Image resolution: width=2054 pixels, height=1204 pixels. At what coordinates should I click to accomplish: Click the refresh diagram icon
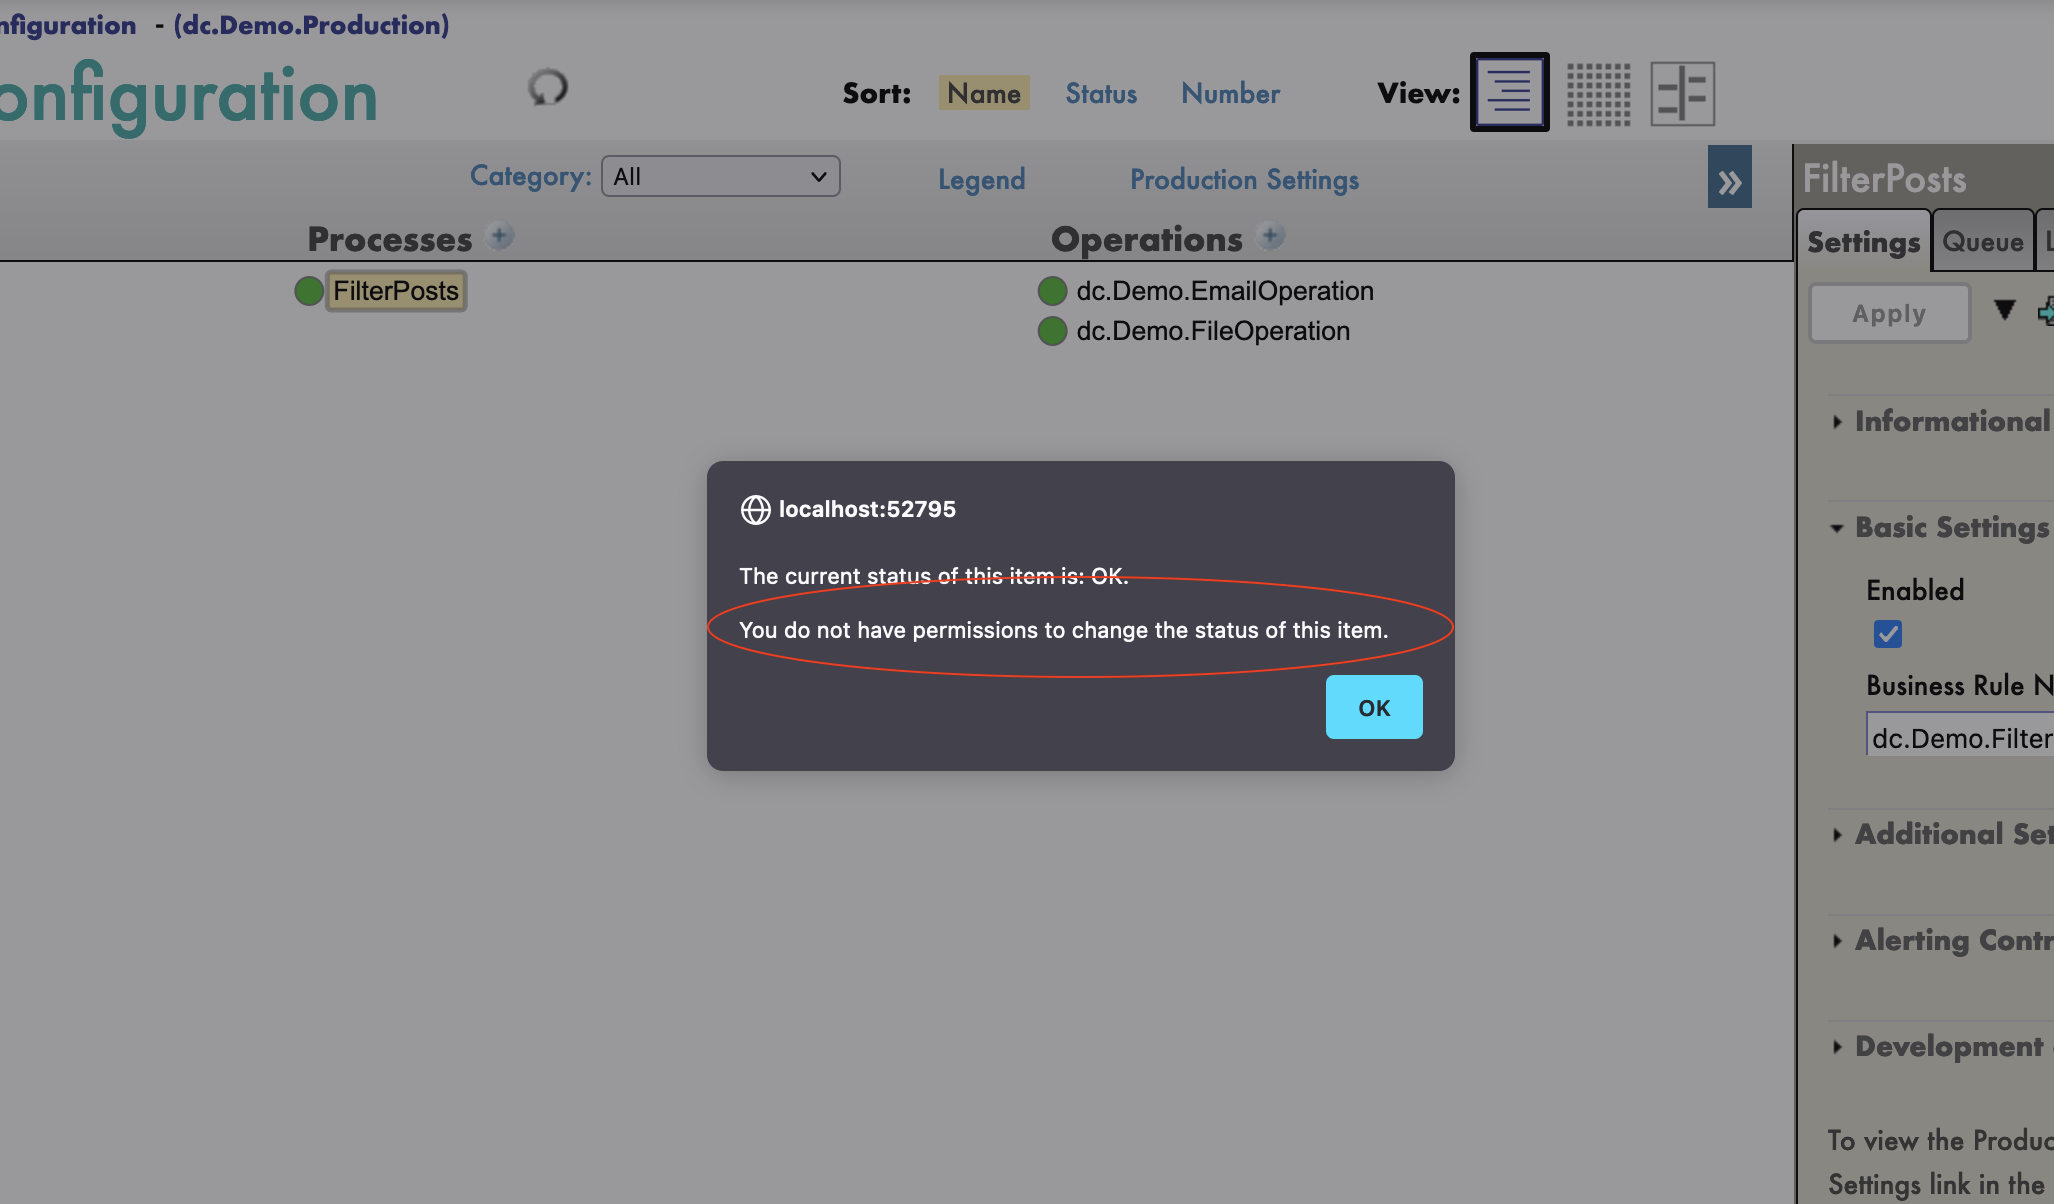(548, 88)
